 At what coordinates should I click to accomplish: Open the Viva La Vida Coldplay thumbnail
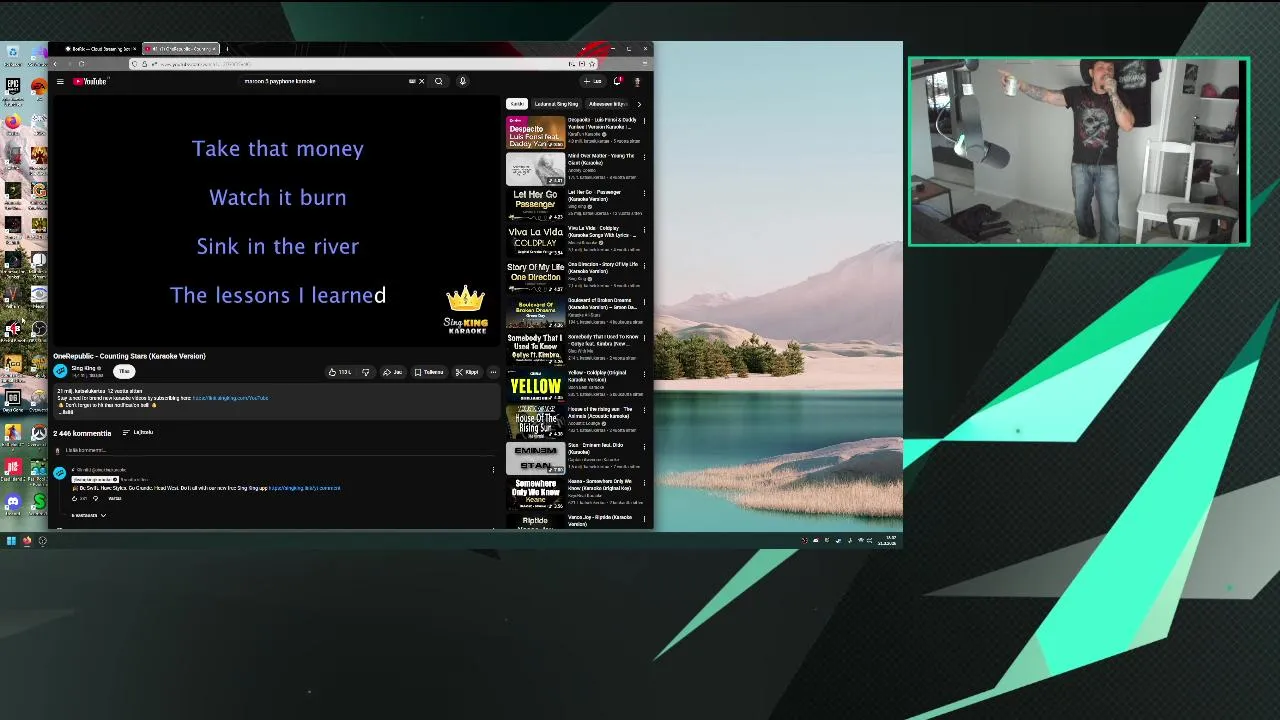pyautogui.click(x=535, y=240)
